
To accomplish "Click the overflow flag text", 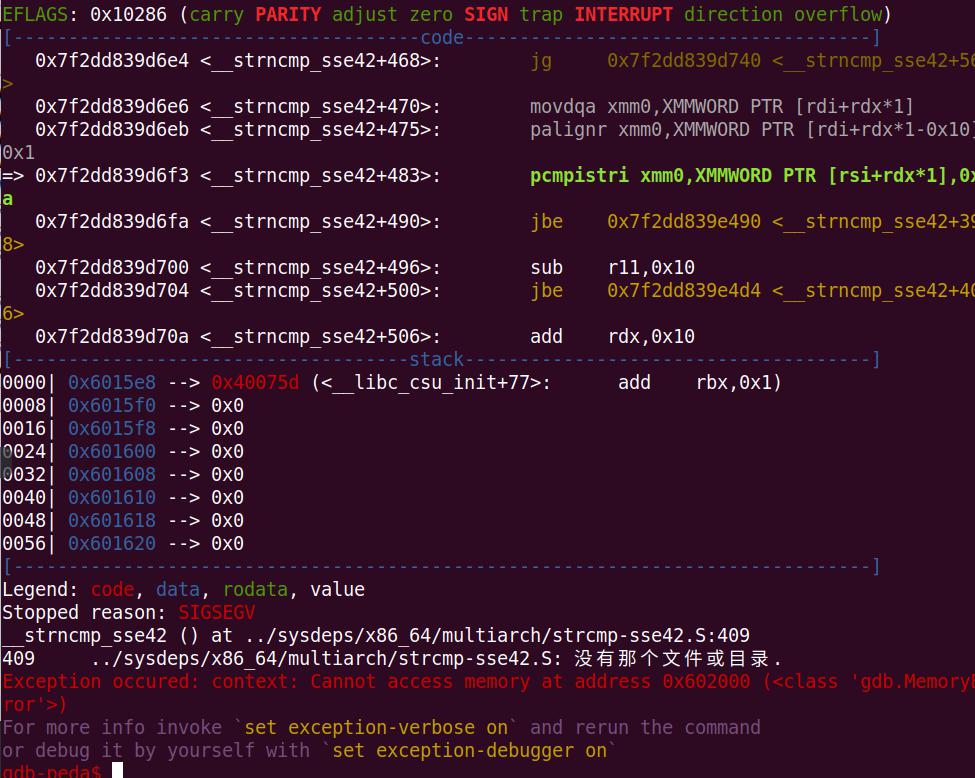I will point(838,14).
